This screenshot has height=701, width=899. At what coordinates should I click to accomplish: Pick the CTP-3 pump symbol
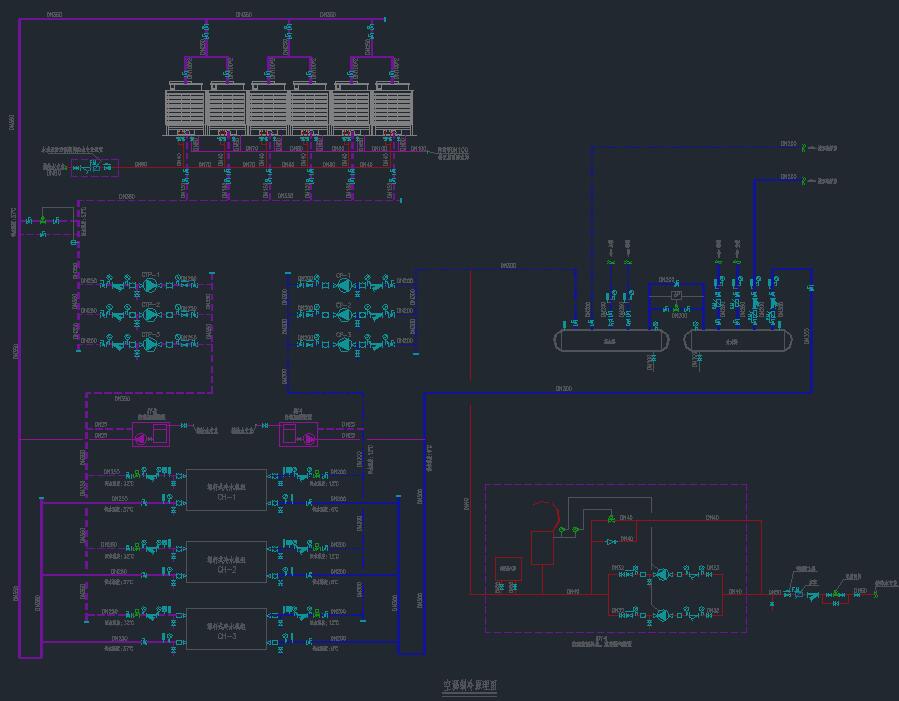150,343
